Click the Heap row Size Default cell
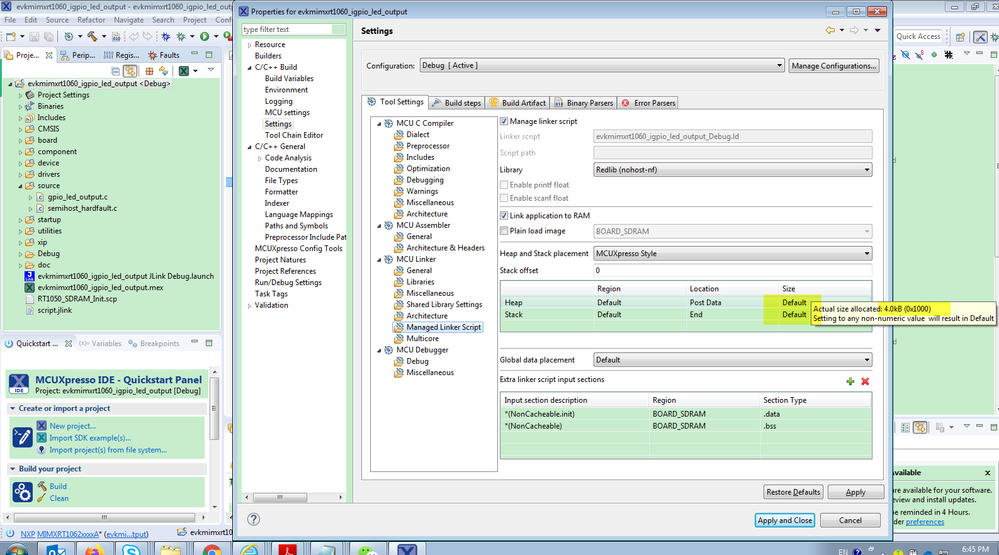The height and width of the screenshot is (555, 999). tap(794, 302)
